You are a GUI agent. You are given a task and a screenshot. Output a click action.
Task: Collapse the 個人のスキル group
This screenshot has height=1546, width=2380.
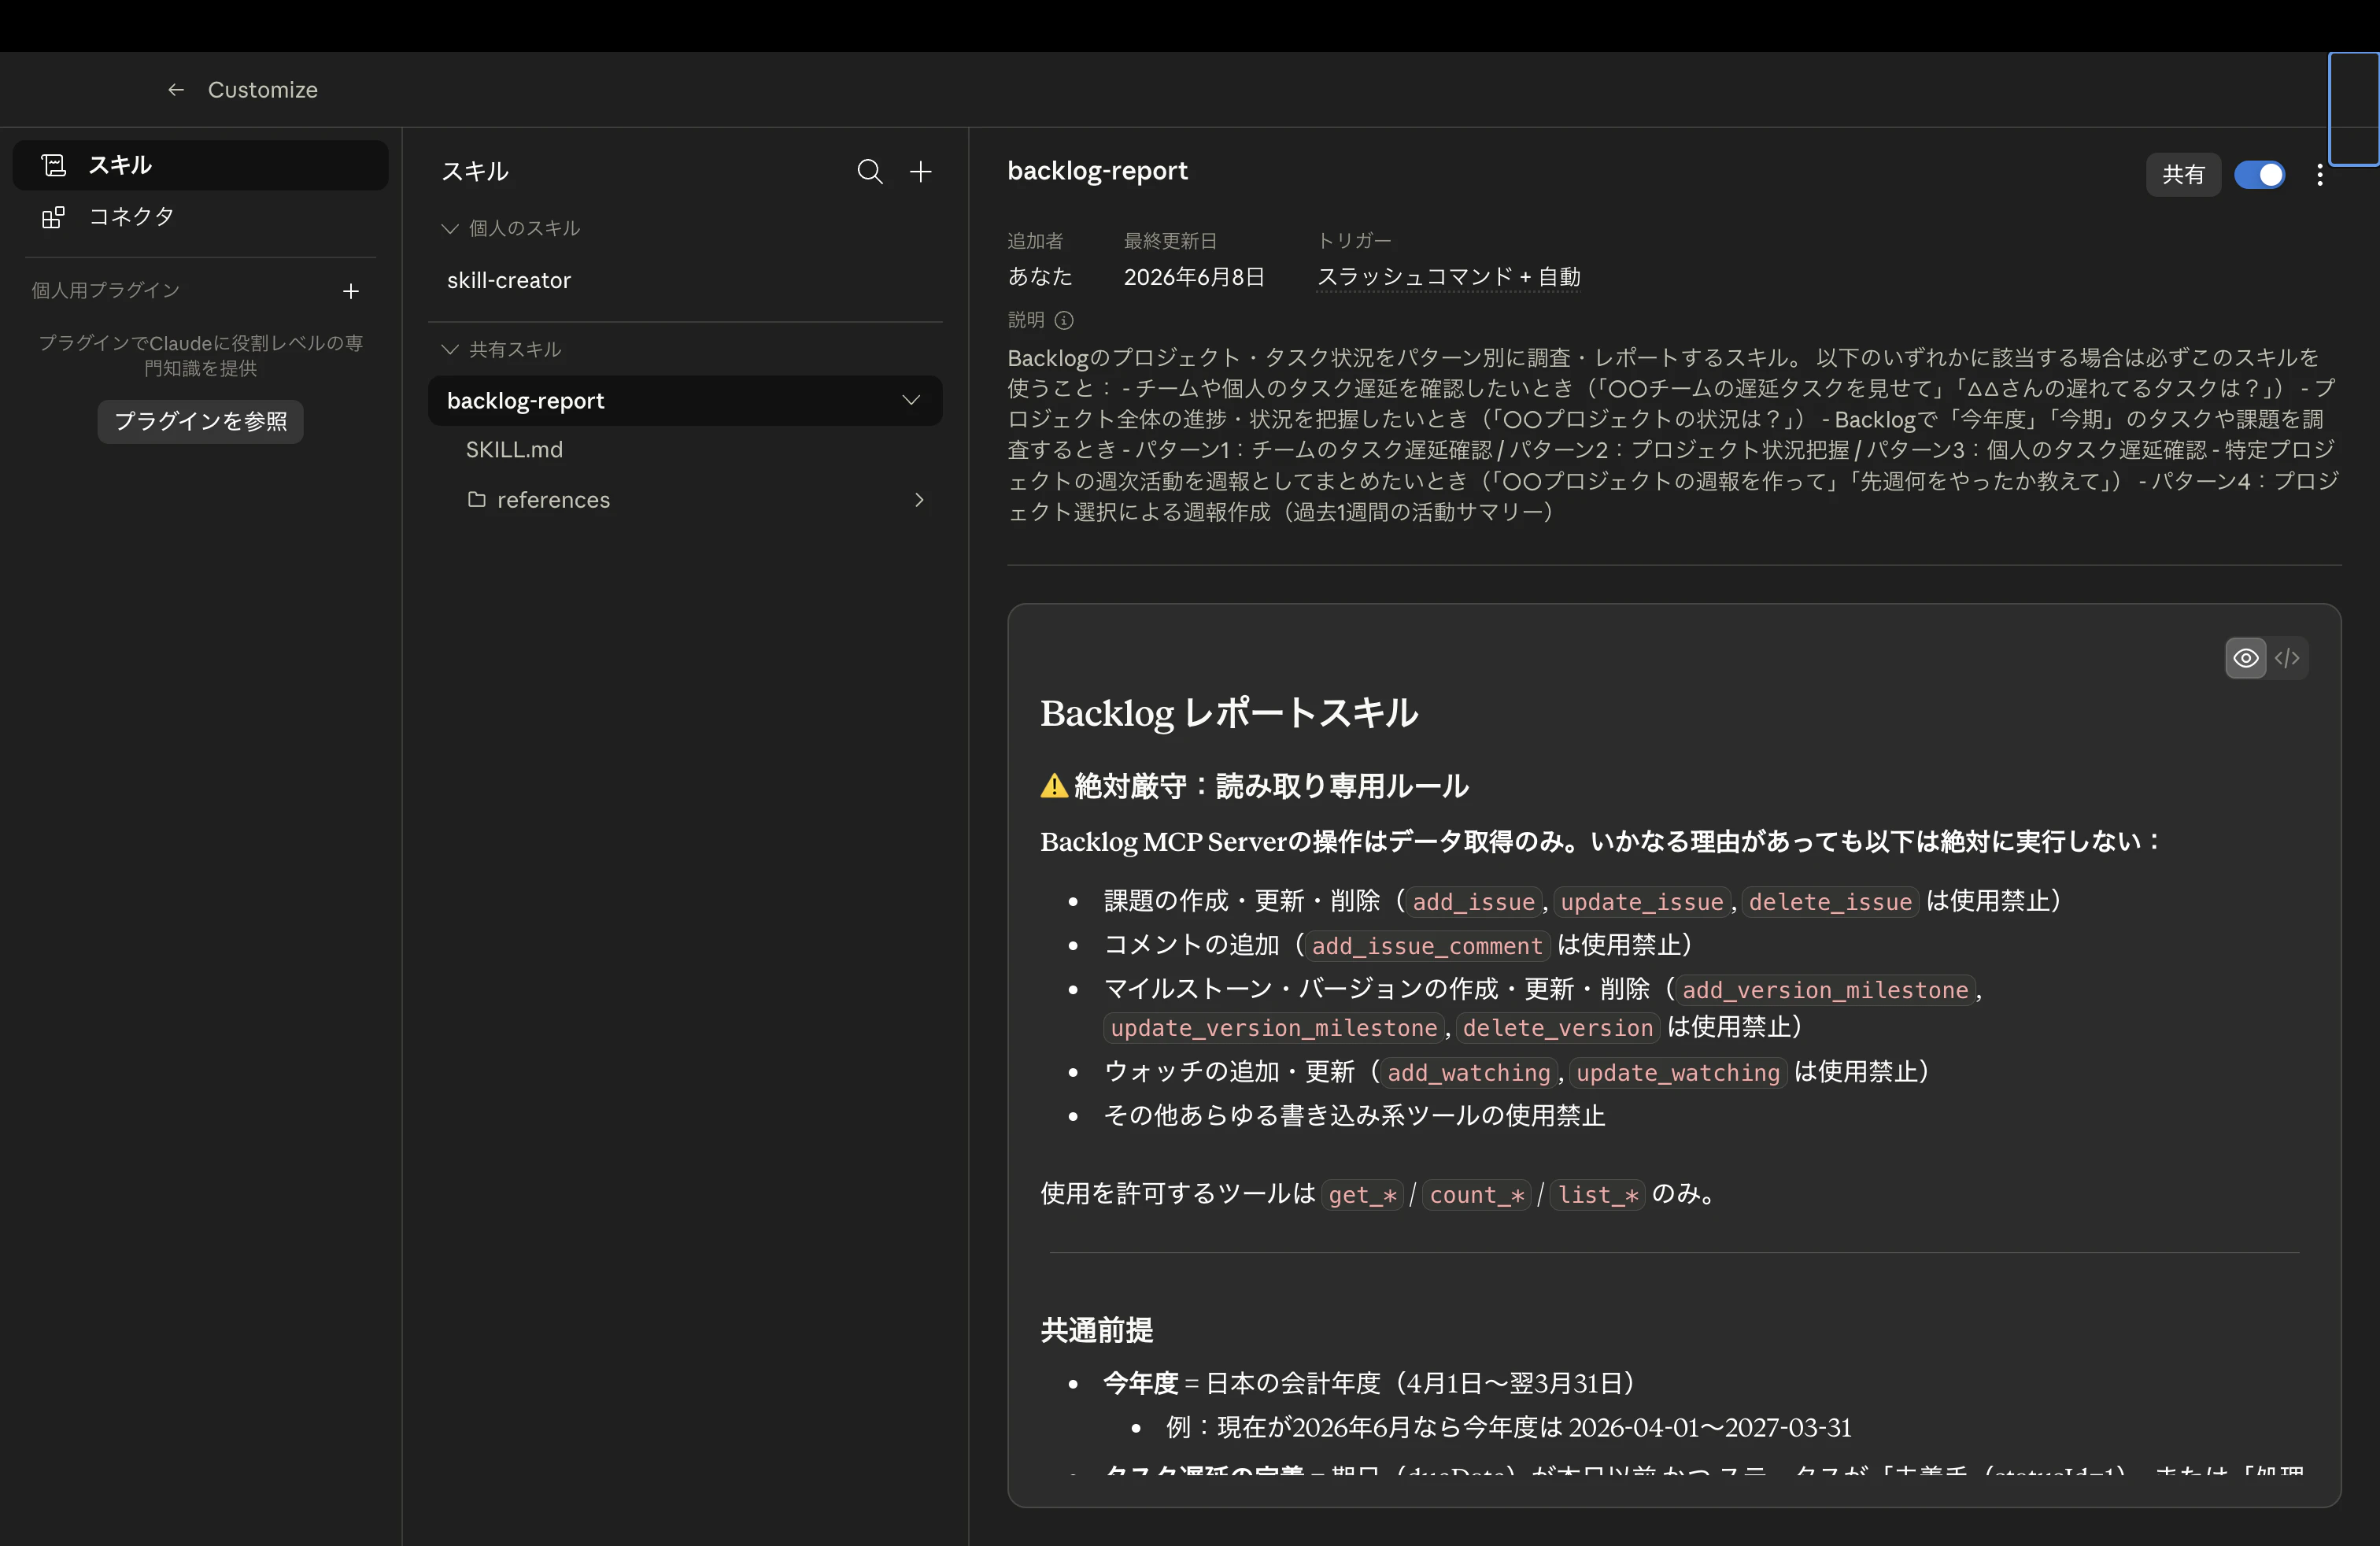pyautogui.click(x=510, y=228)
